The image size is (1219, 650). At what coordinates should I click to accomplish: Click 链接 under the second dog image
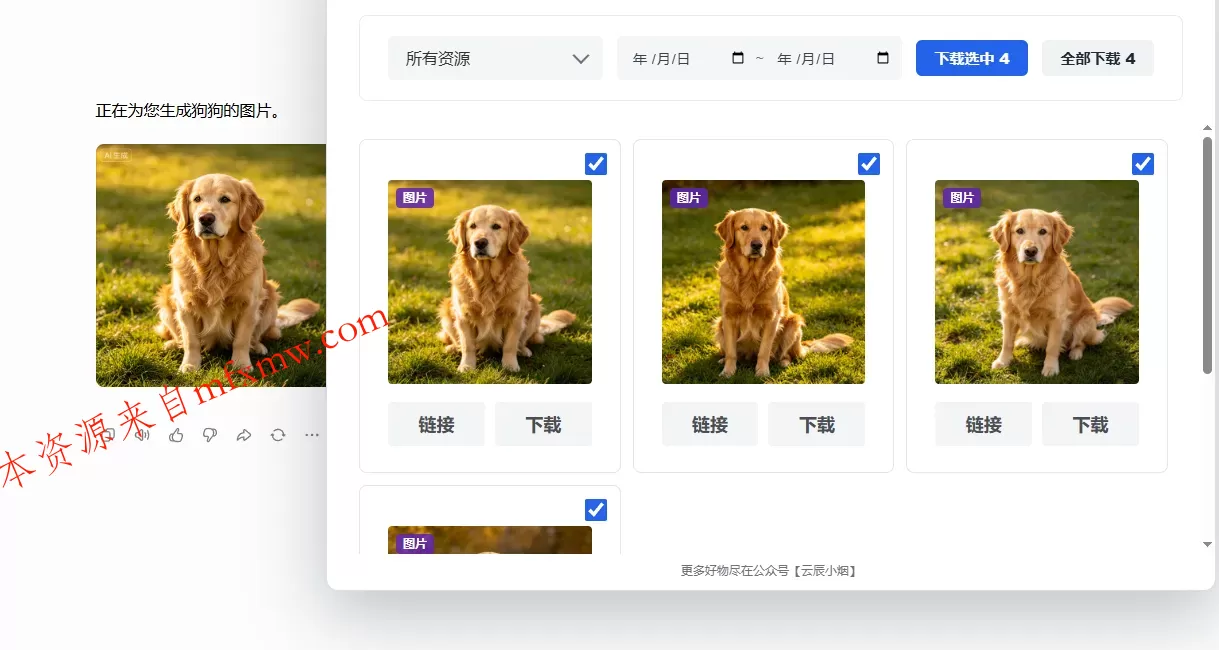coord(710,424)
